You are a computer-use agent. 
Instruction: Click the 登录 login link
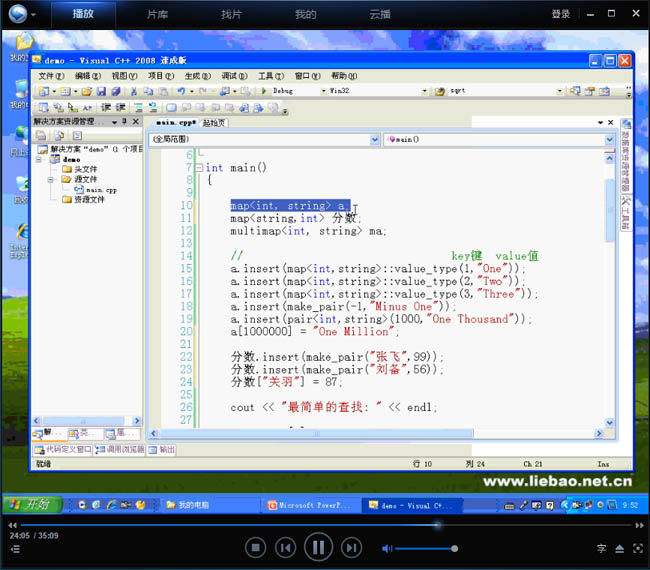[561, 15]
